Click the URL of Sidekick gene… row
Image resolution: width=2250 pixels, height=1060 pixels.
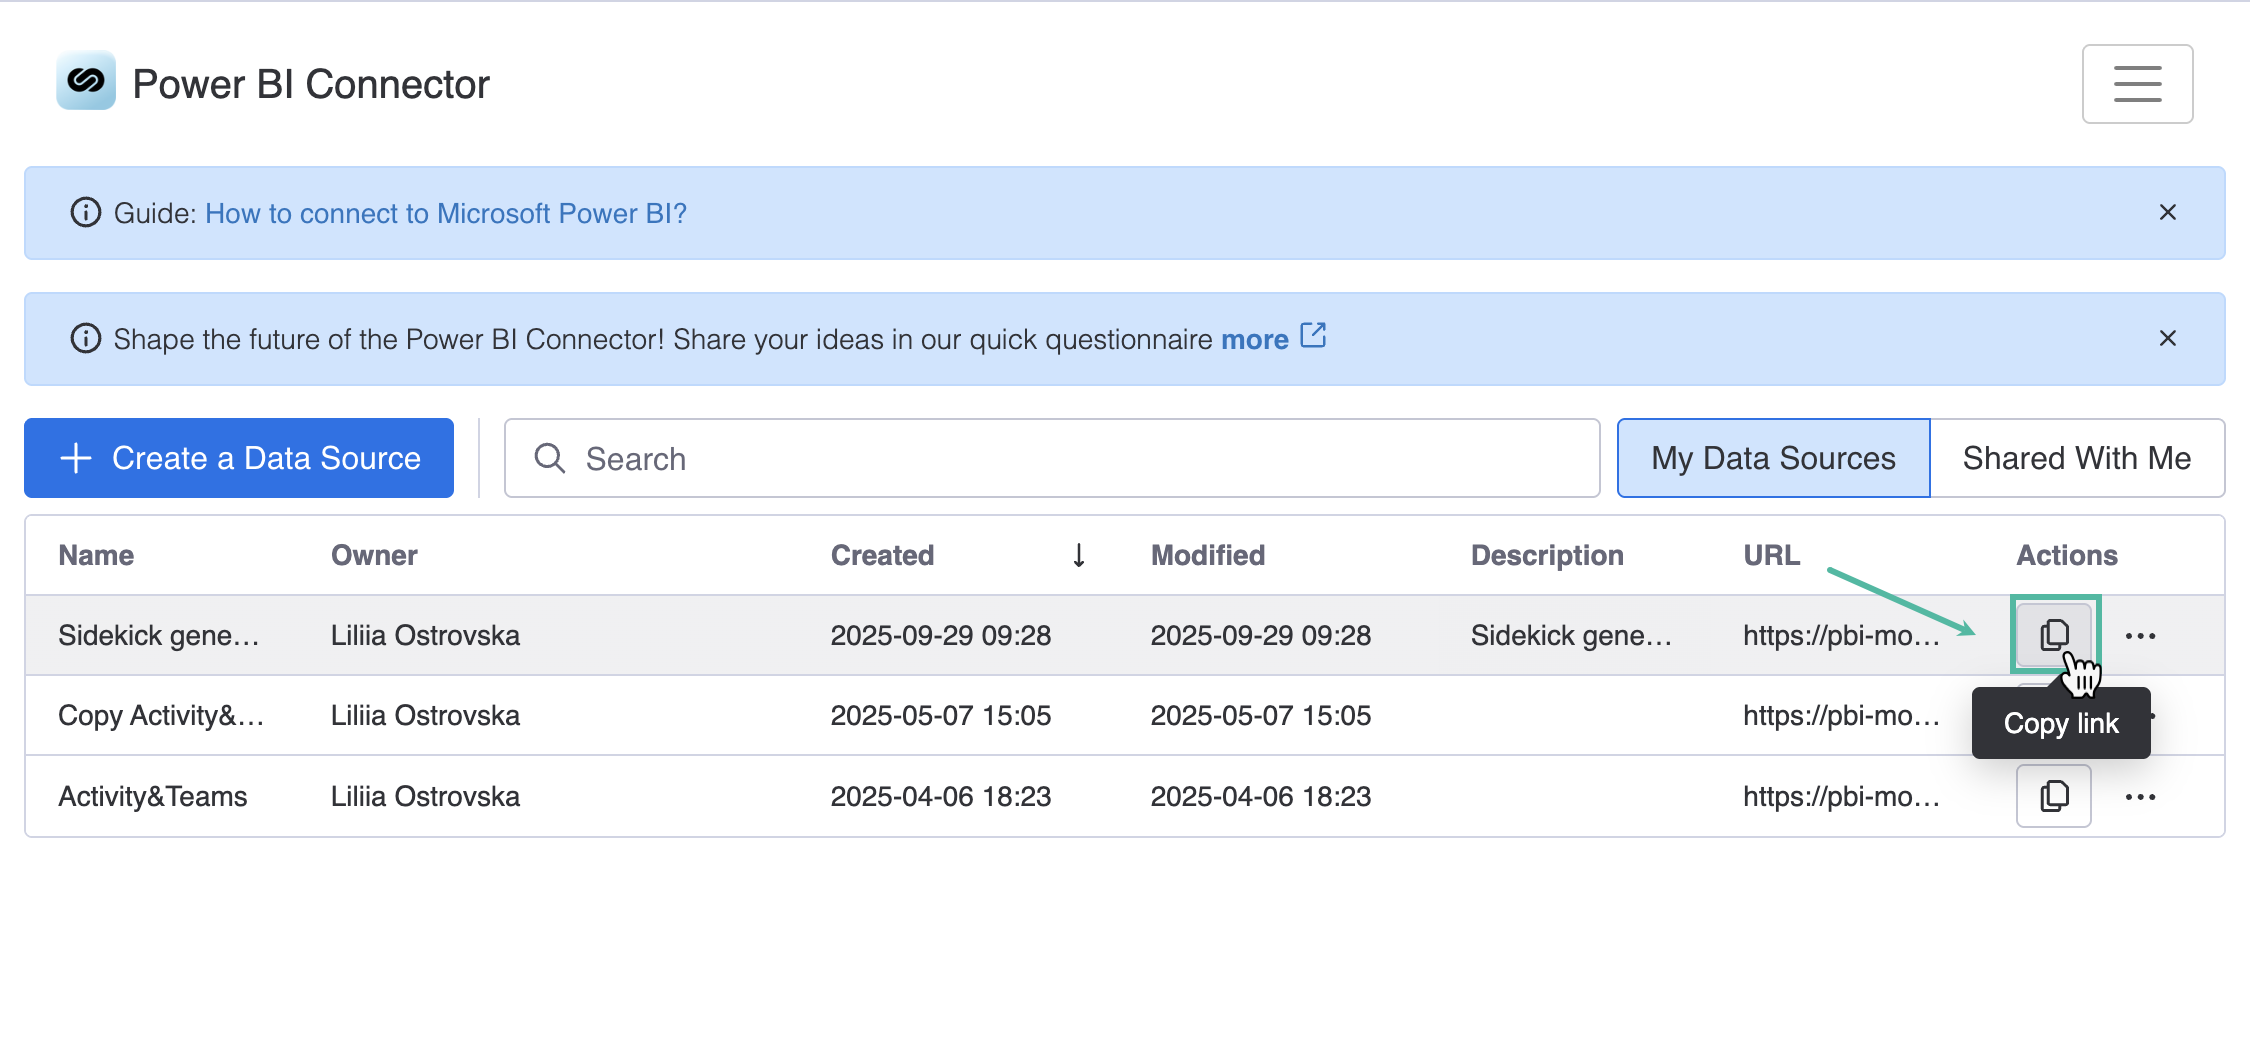click(1841, 636)
